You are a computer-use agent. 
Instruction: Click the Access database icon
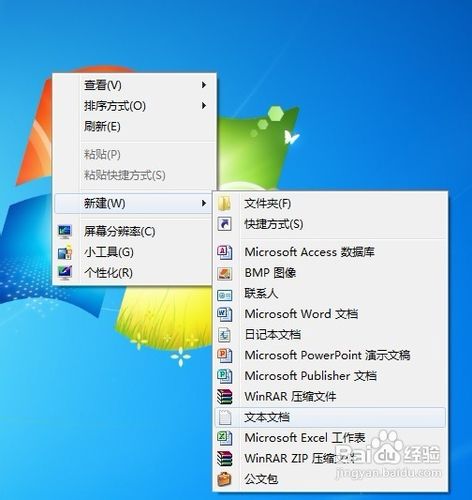point(225,252)
